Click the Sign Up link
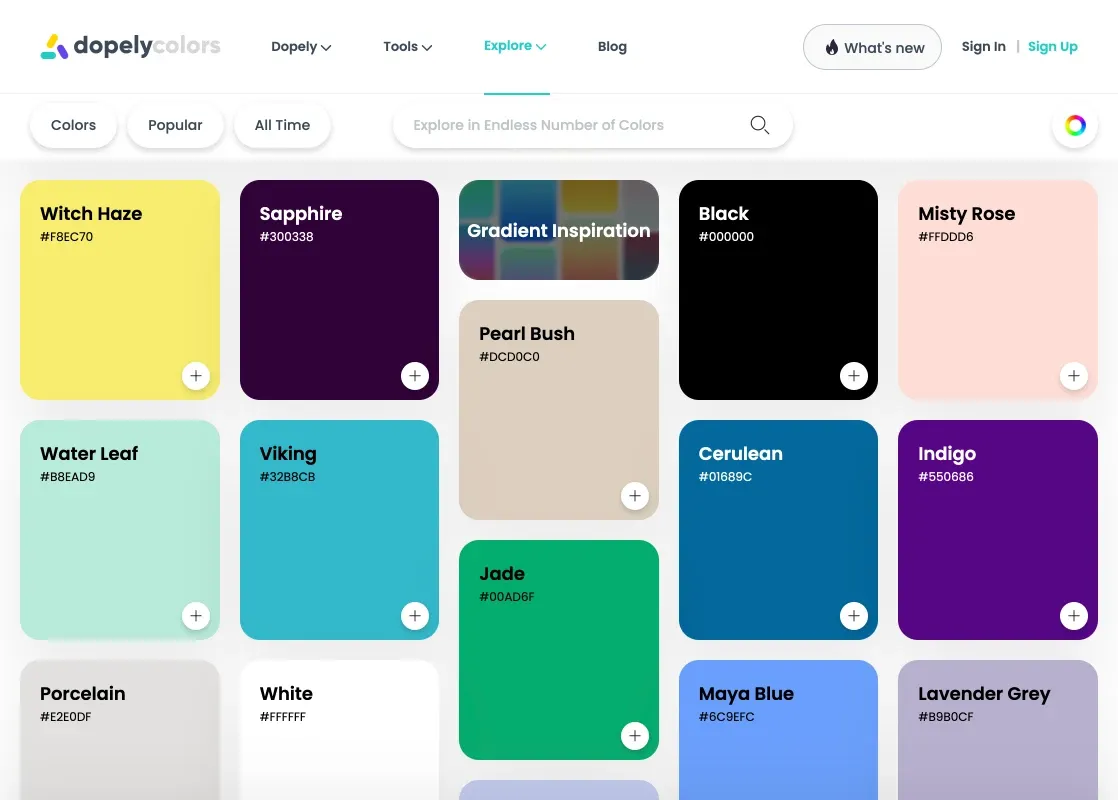 [x=1052, y=47]
